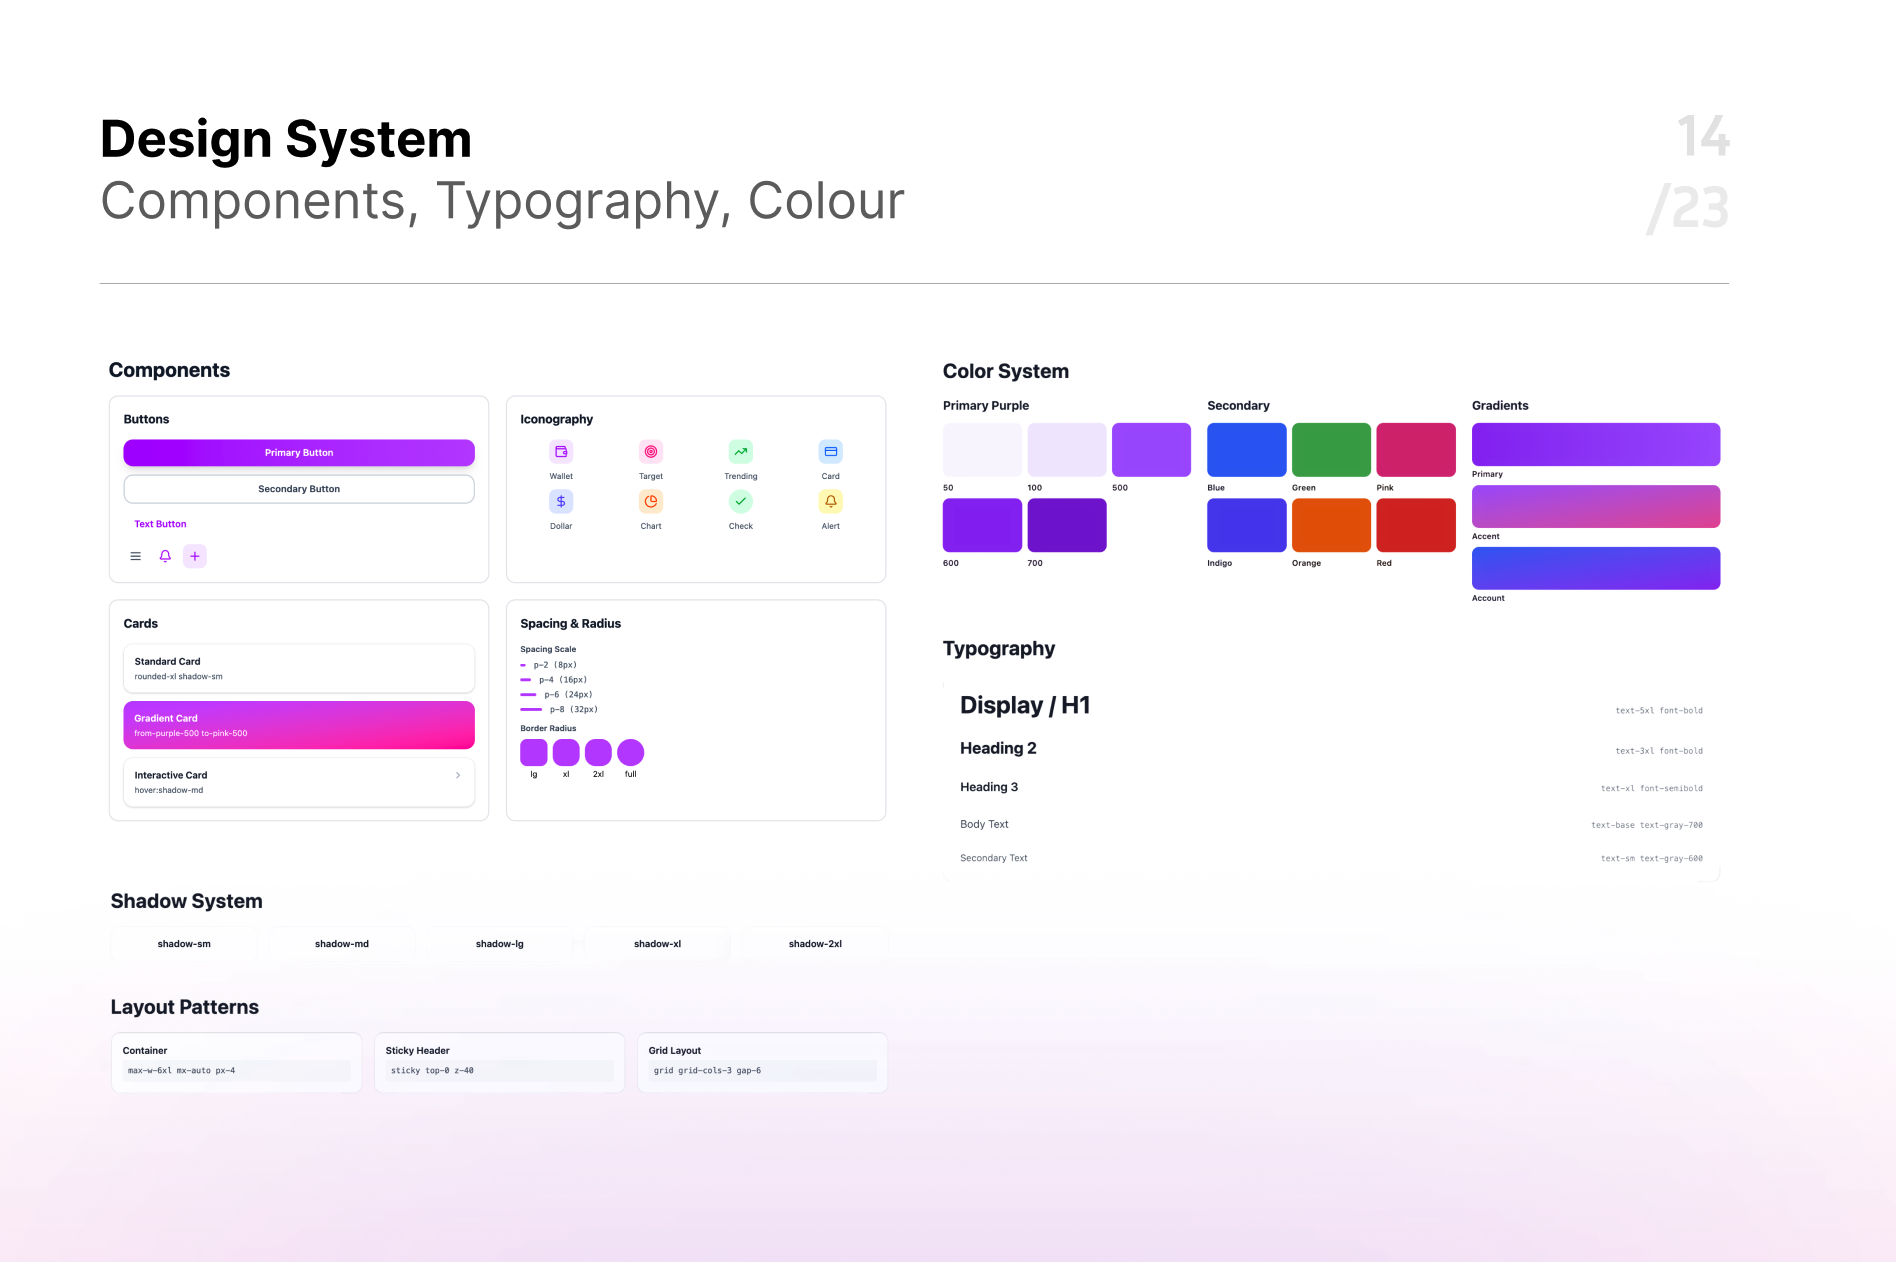Click the Secondary Button
The image size is (1896, 1262).
(299, 489)
